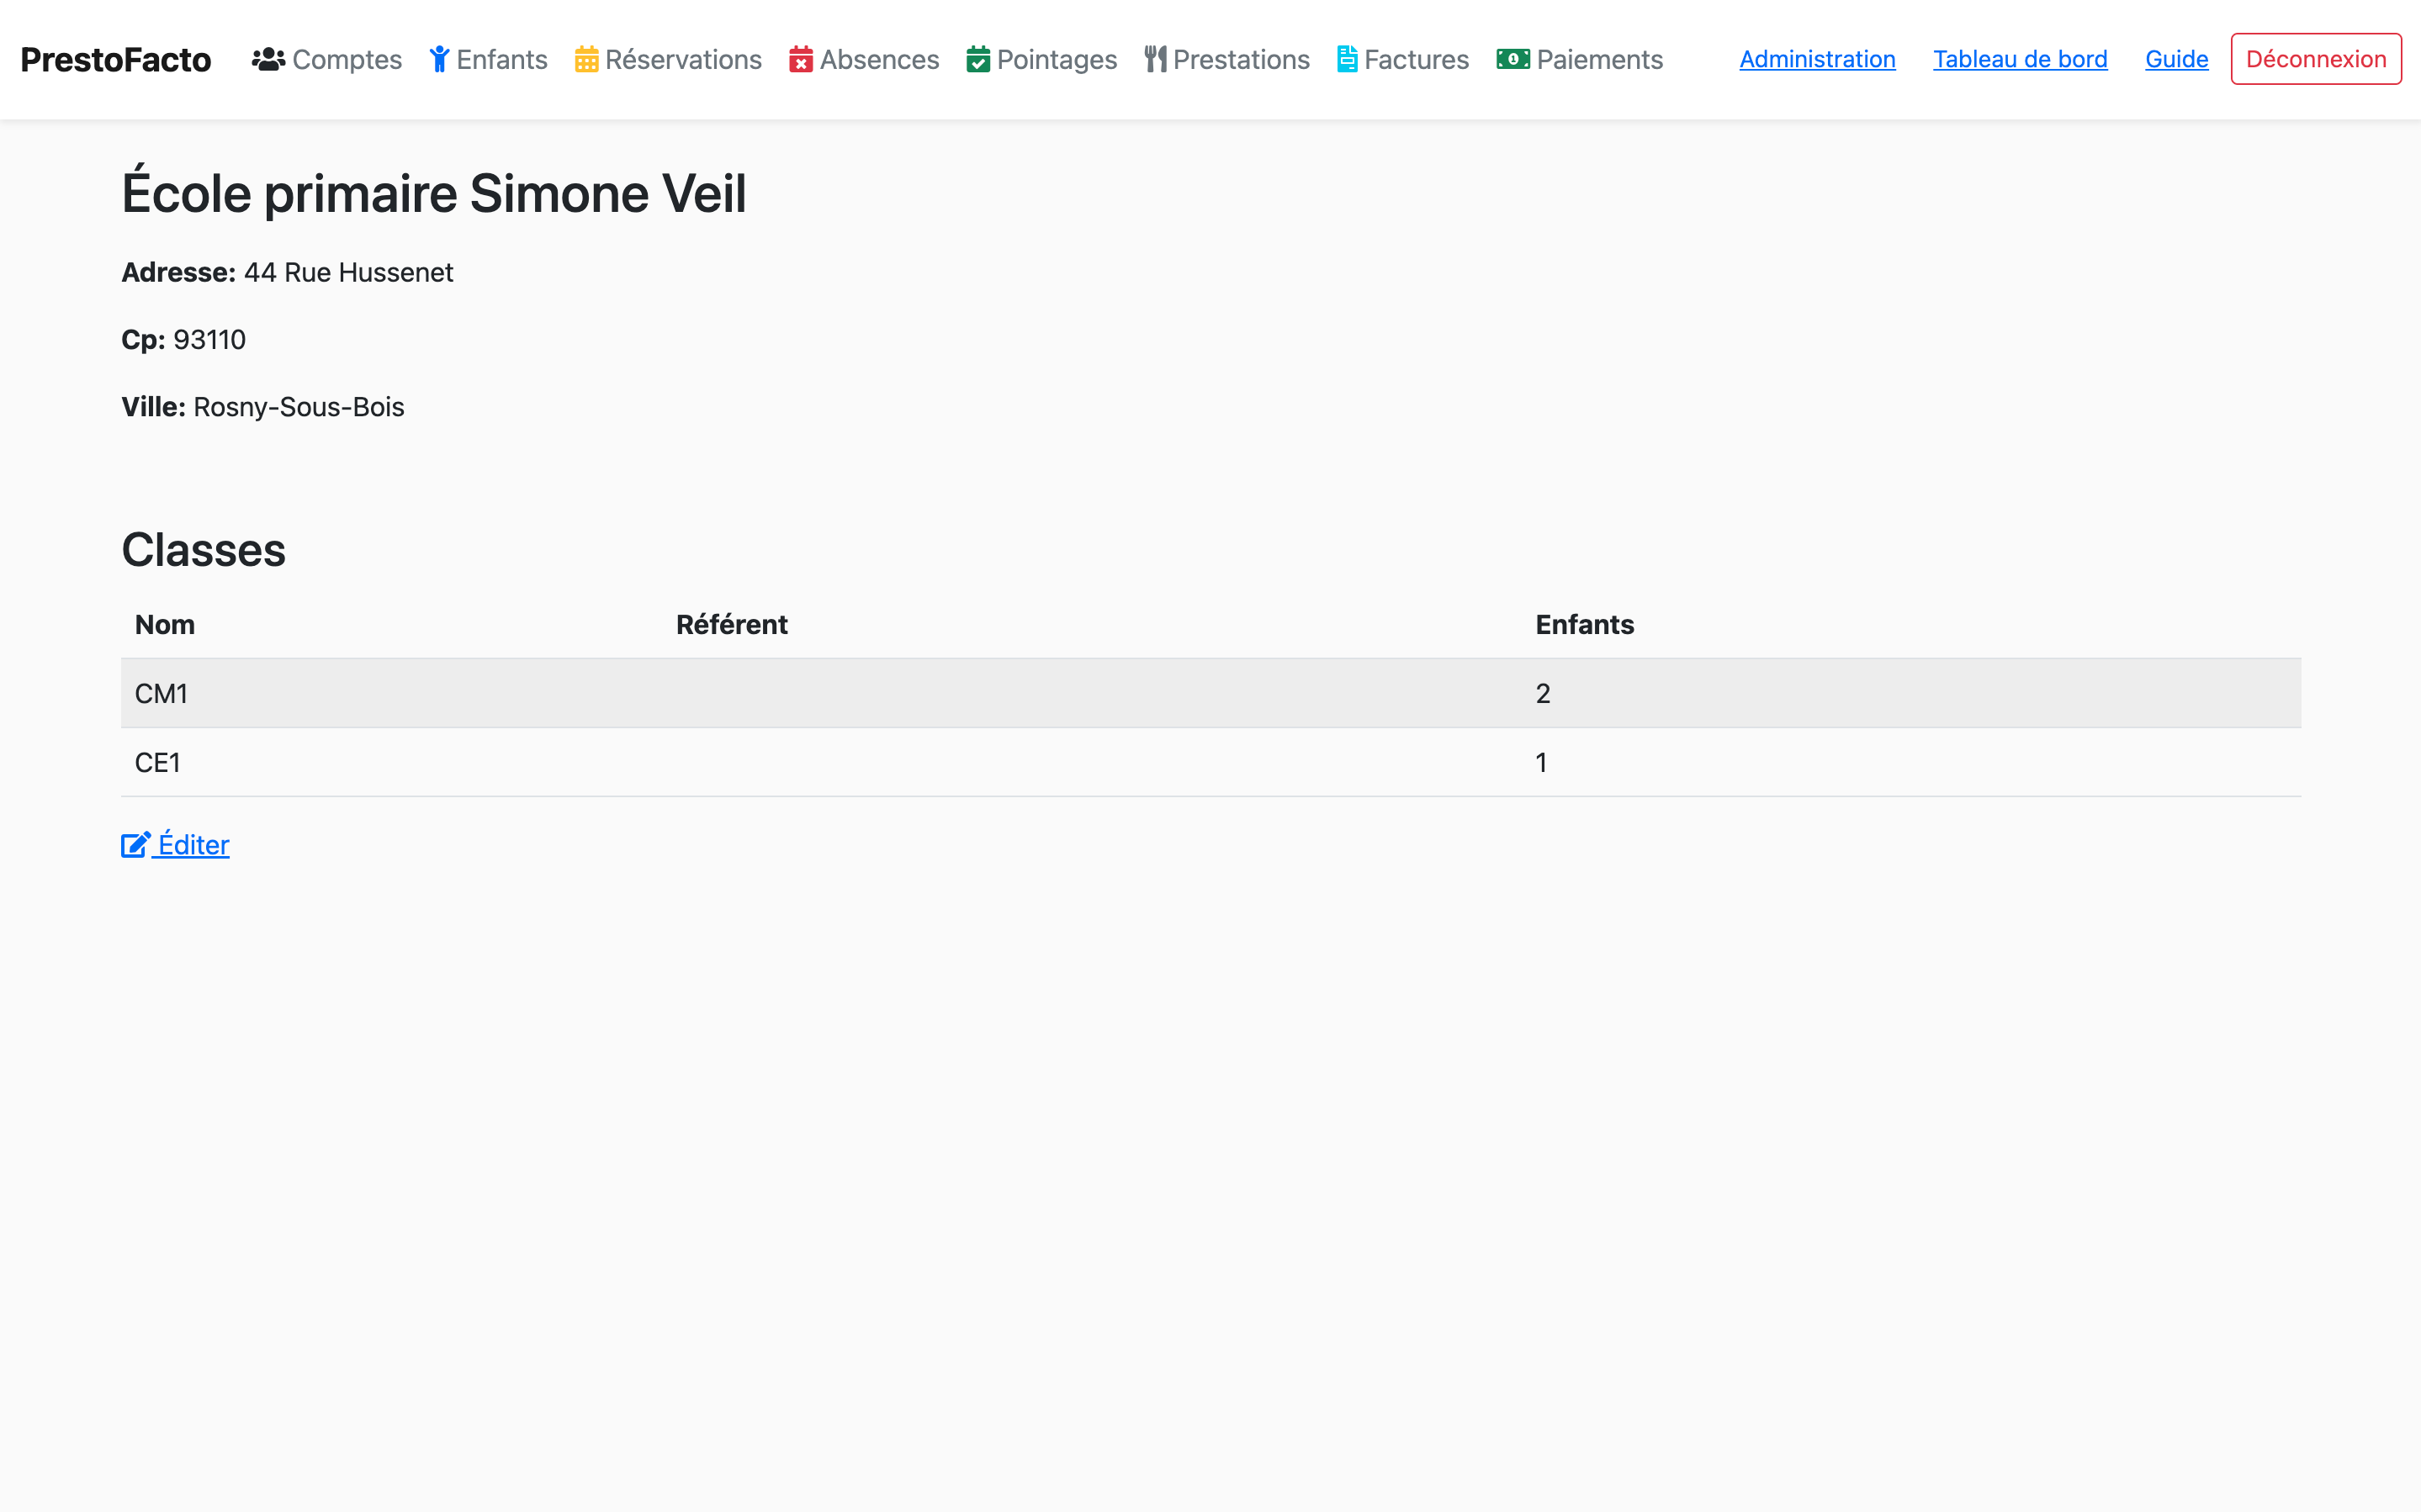This screenshot has width=2421, height=1512.
Task: Open the Factures nav item
Action: click(x=1416, y=60)
